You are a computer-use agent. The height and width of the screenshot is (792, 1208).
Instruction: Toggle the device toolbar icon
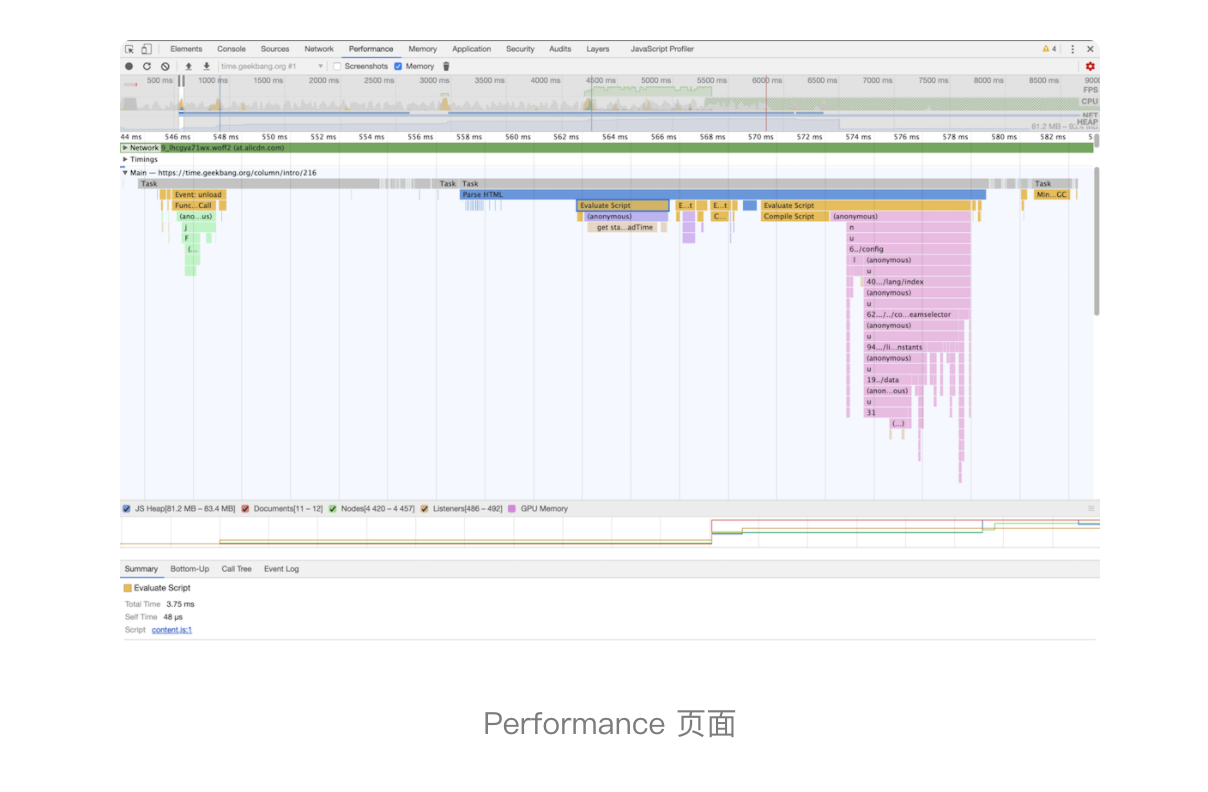tap(146, 49)
